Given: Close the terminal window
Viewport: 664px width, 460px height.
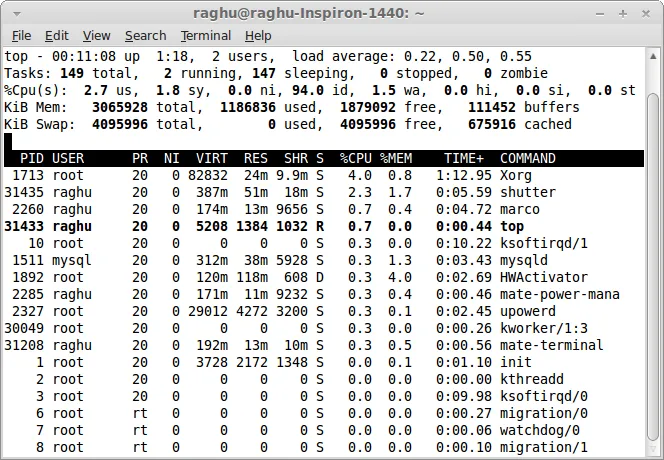Looking at the screenshot, I should [646, 12].
